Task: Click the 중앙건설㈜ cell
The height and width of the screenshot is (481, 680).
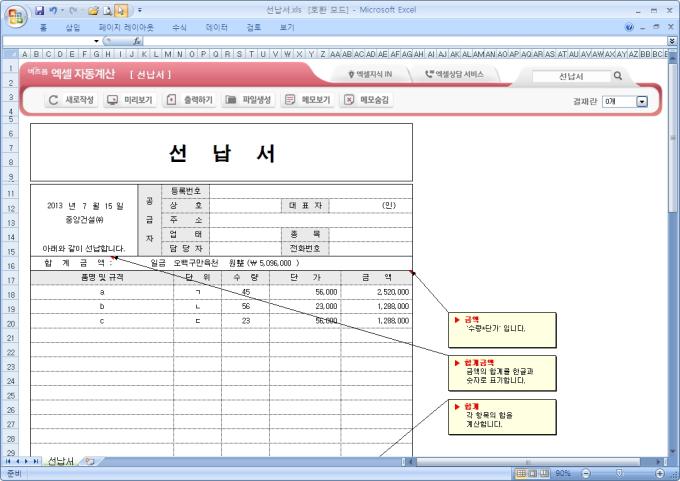Action: coord(84,220)
